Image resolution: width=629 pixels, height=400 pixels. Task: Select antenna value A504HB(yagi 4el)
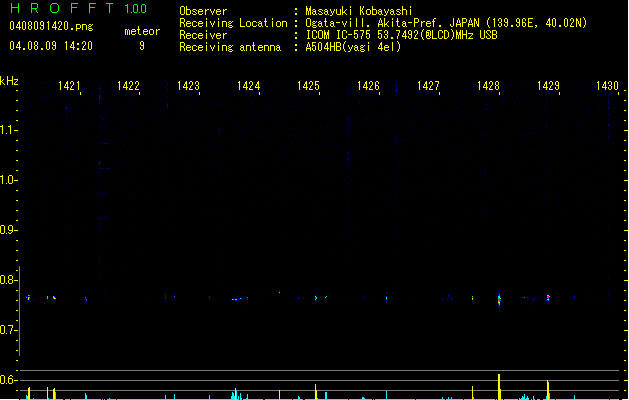coord(353,47)
